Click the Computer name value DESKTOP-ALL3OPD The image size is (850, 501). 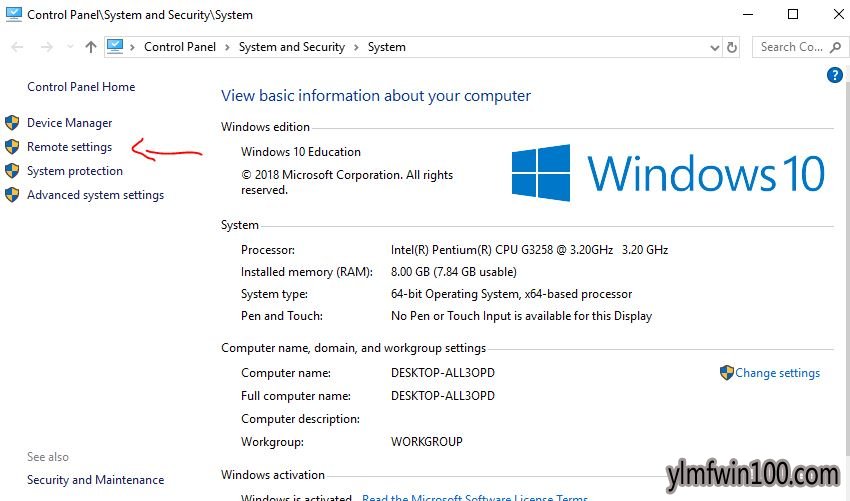pos(443,373)
